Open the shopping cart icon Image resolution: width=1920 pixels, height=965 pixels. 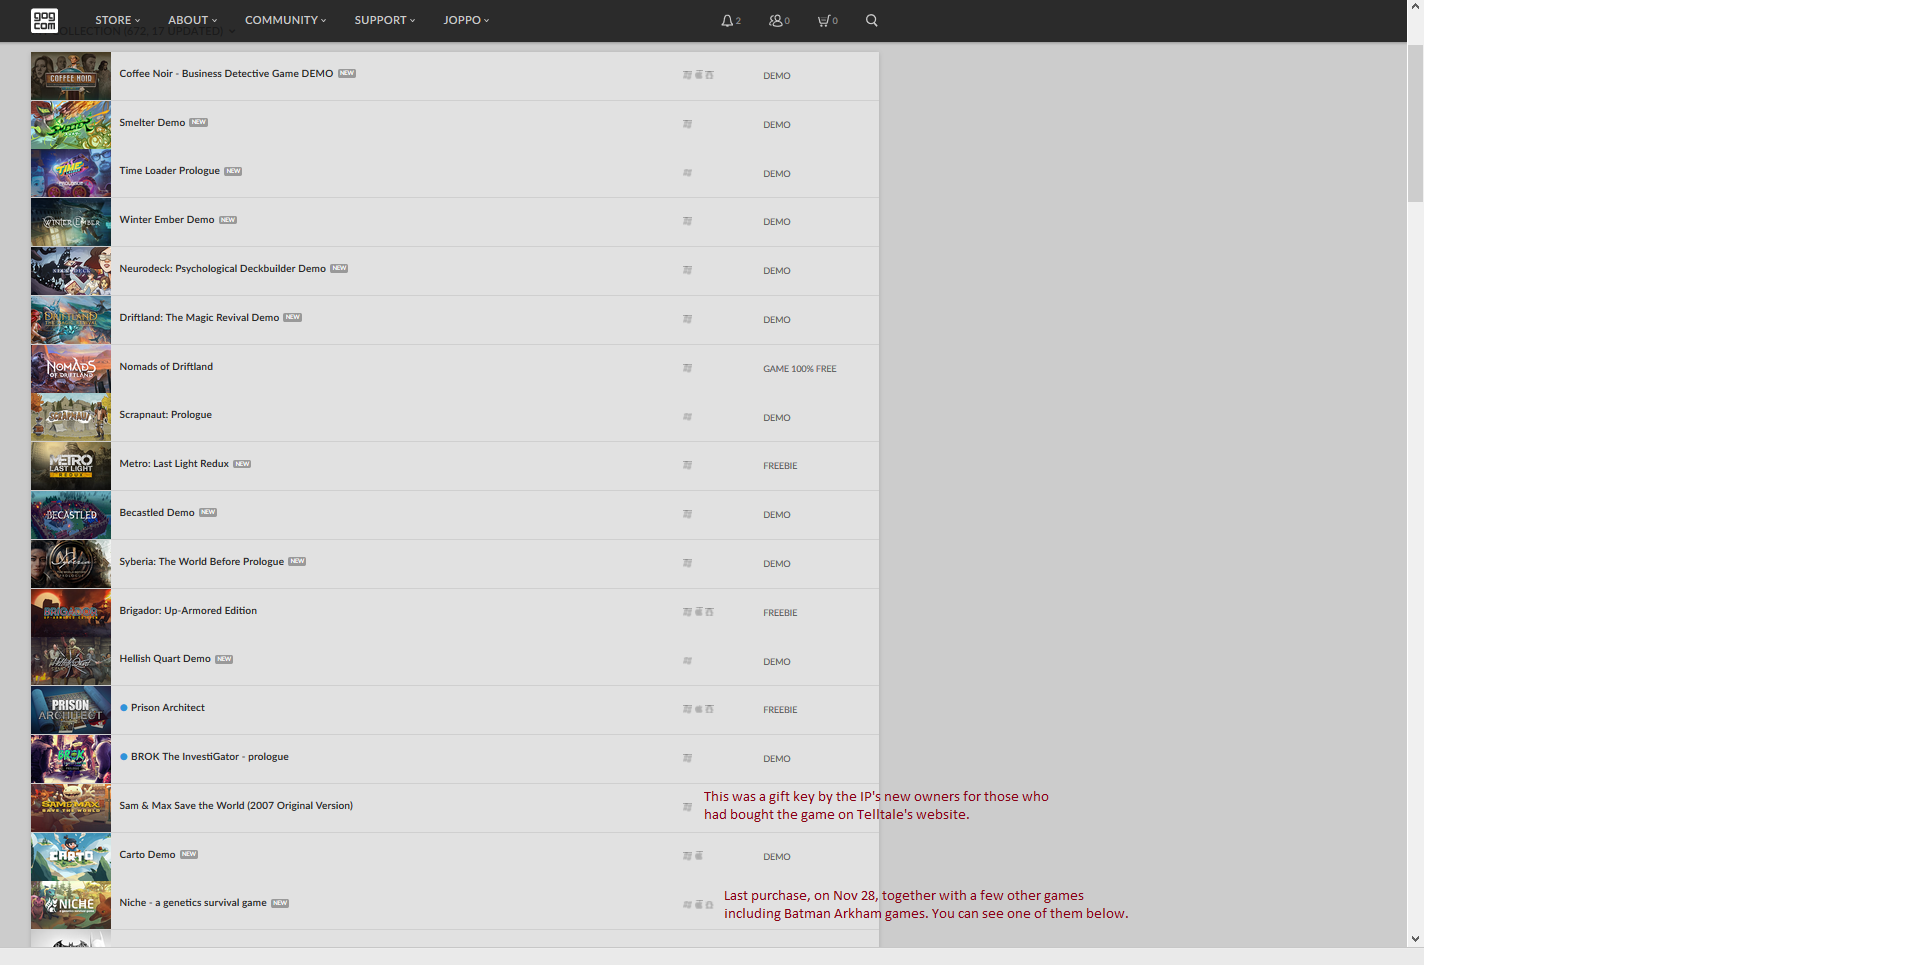[x=824, y=20]
